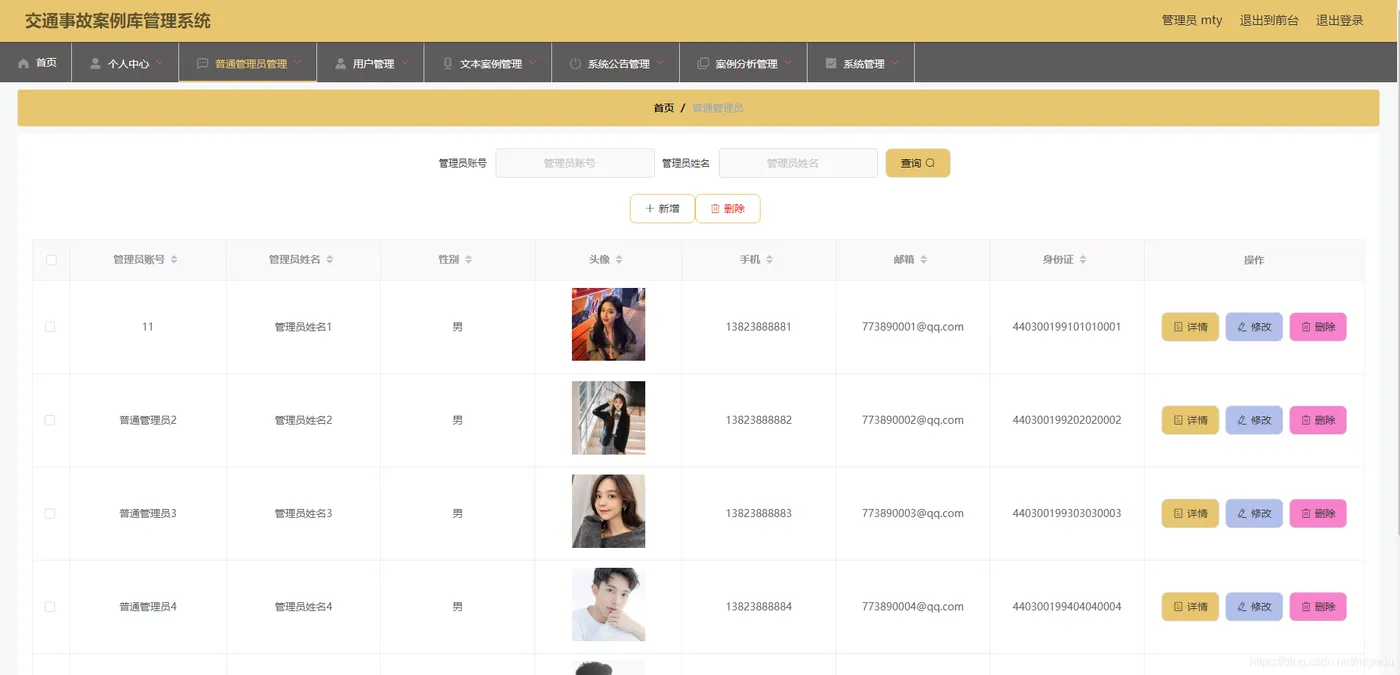Click 删除 for 管理员姓名1 row
The image size is (1400, 675).
point(1318,327)
